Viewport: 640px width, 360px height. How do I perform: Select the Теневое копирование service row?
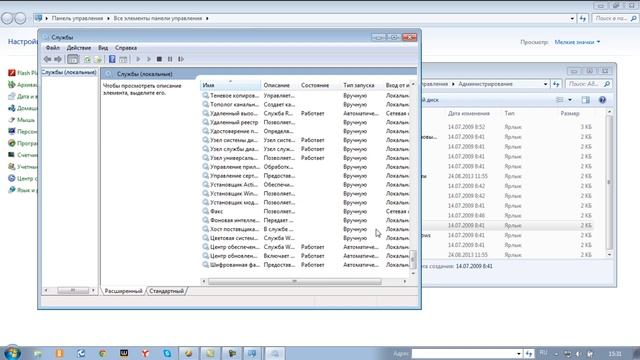click(305, 96)
